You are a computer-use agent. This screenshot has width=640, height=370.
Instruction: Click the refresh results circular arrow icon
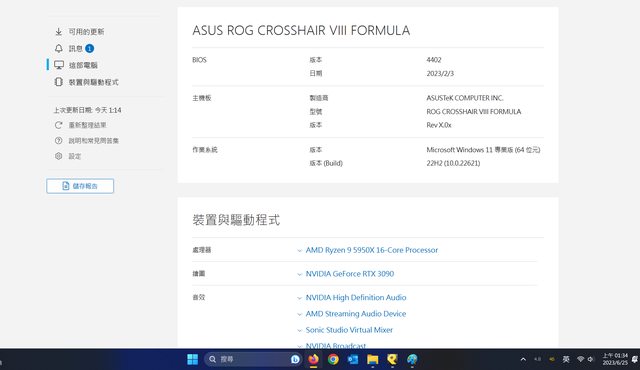tap(58, 125)
